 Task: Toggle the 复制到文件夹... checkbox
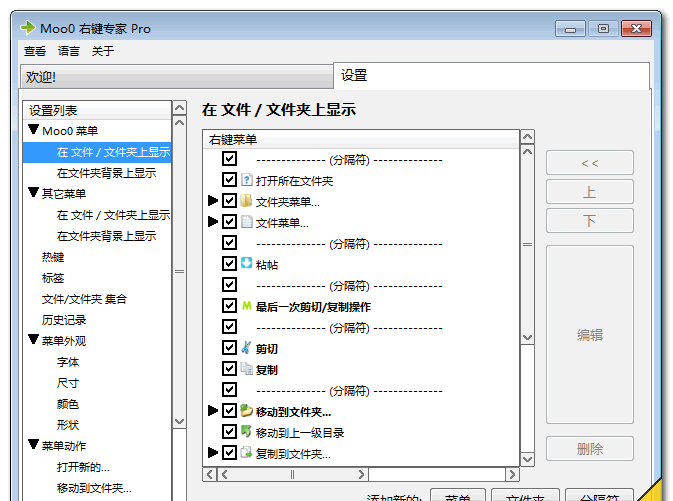(229, 452)
